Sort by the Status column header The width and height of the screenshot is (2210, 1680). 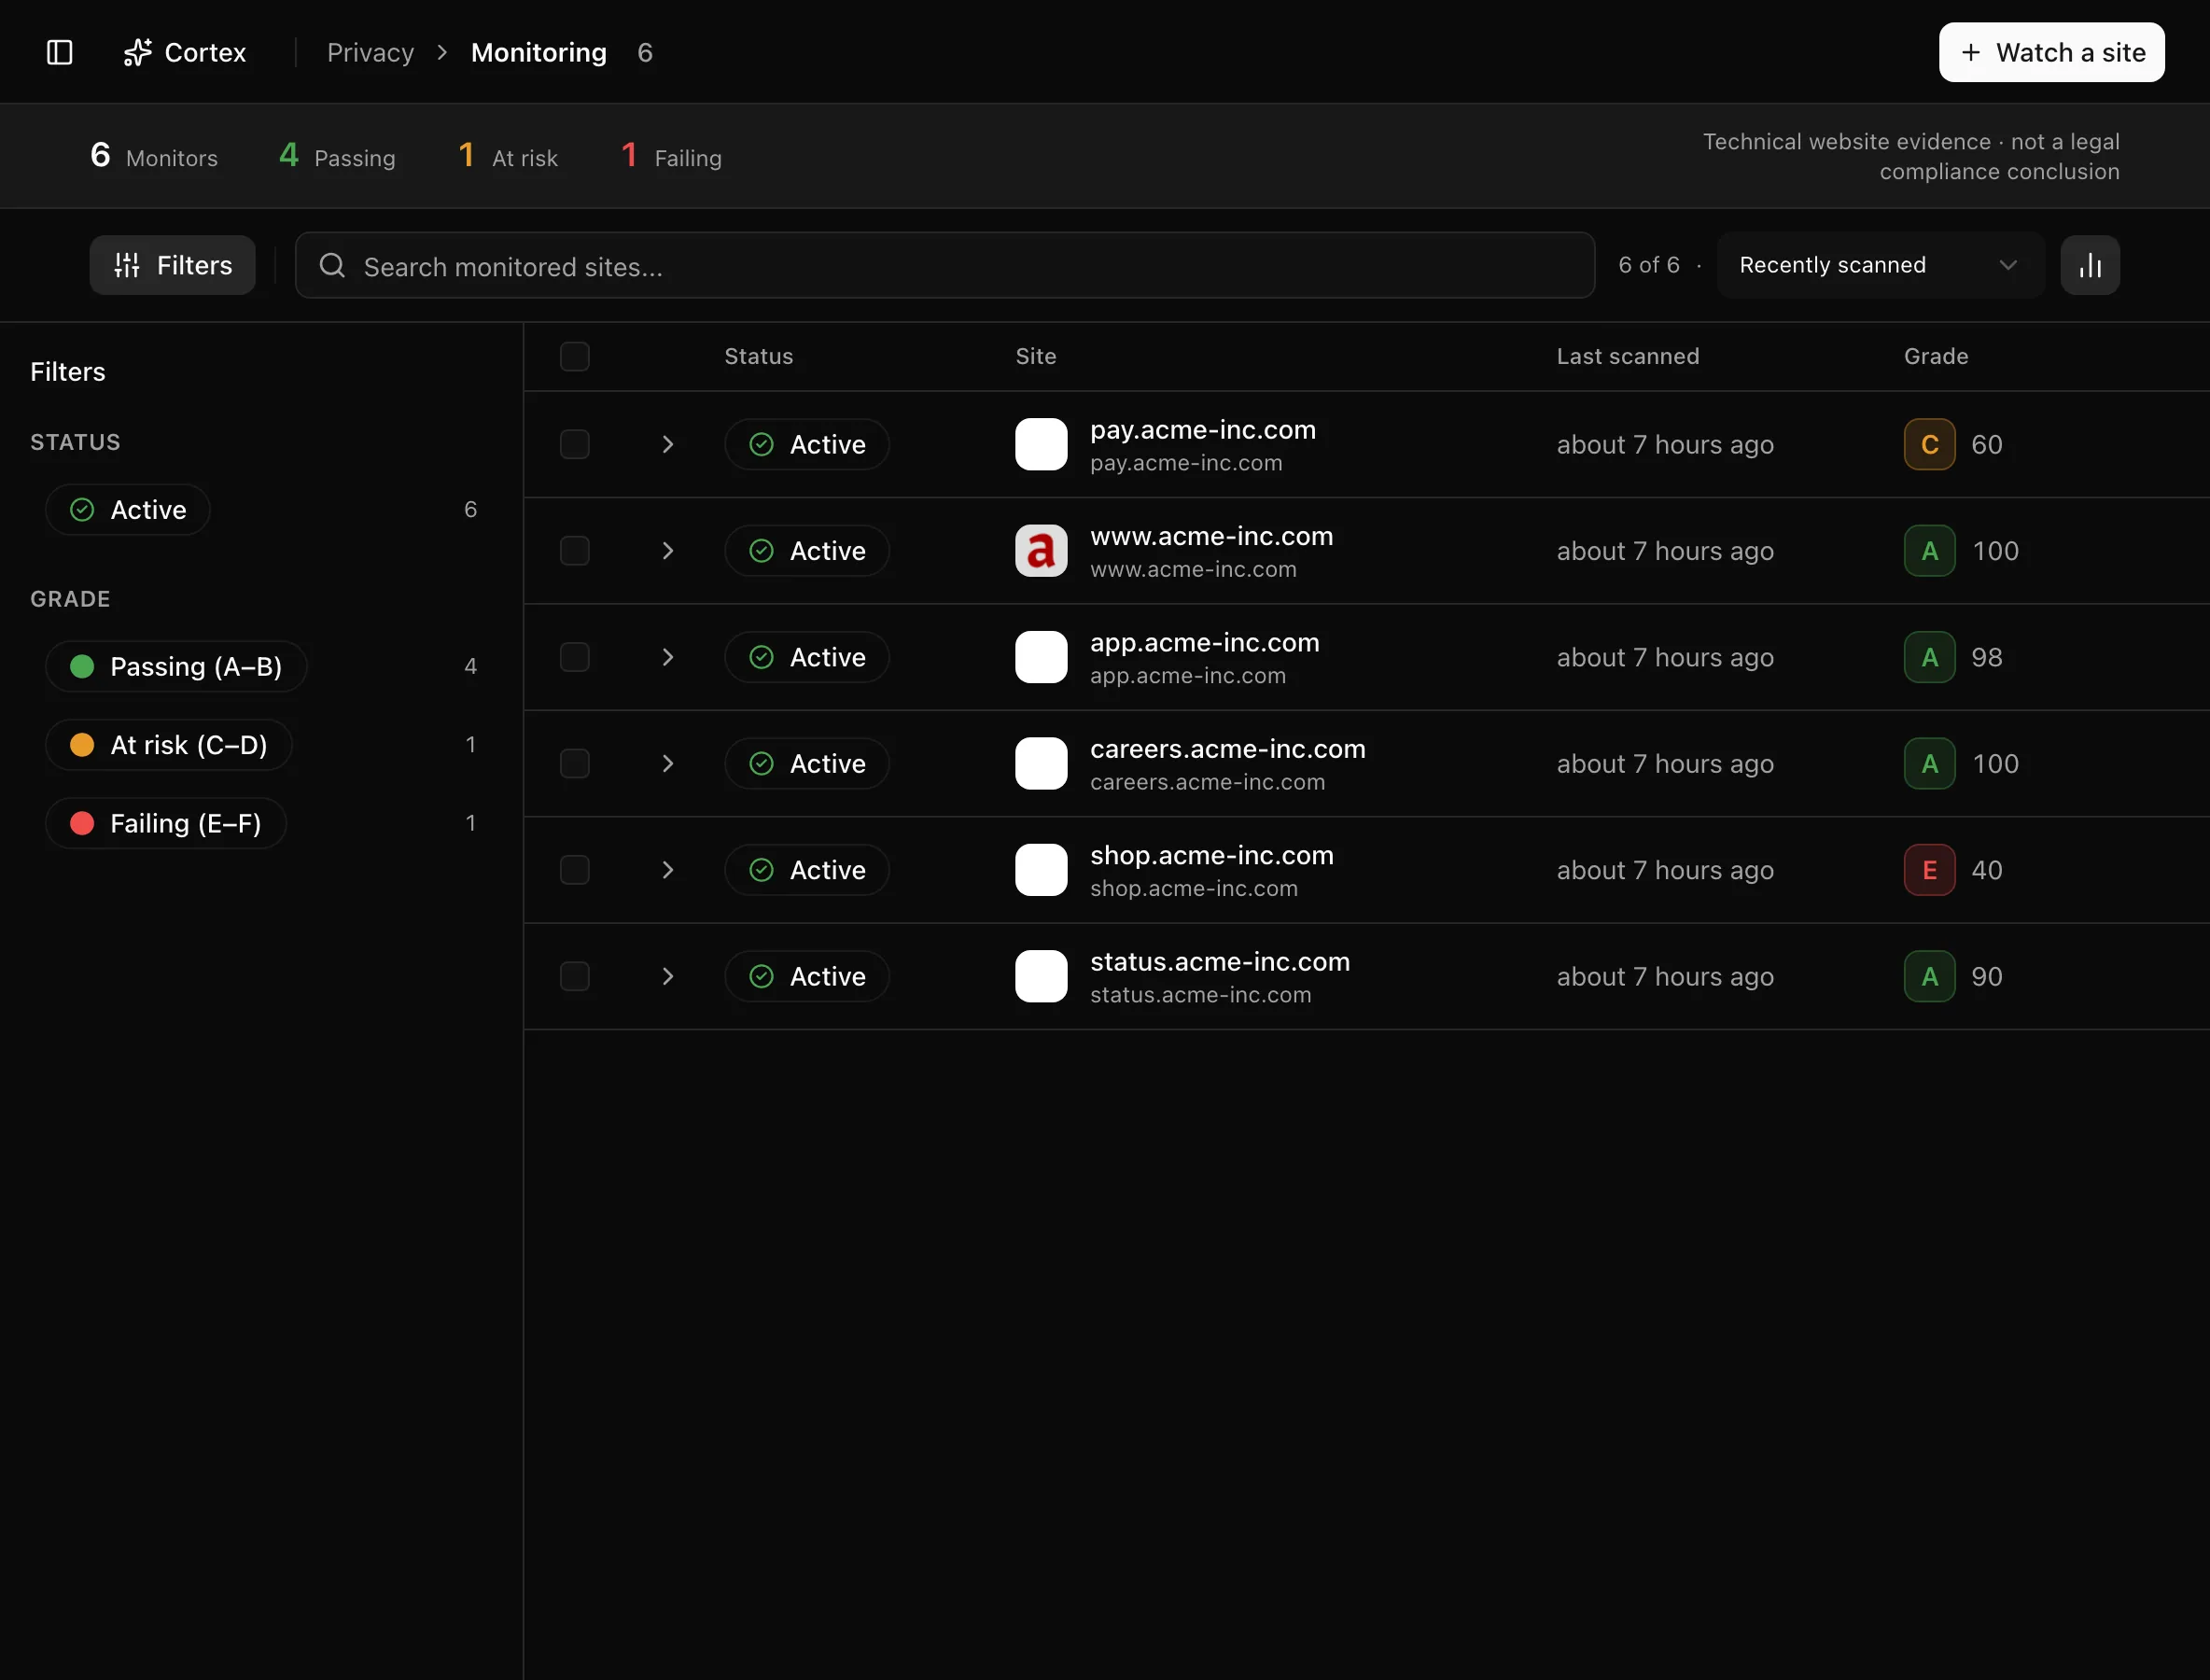758,356
